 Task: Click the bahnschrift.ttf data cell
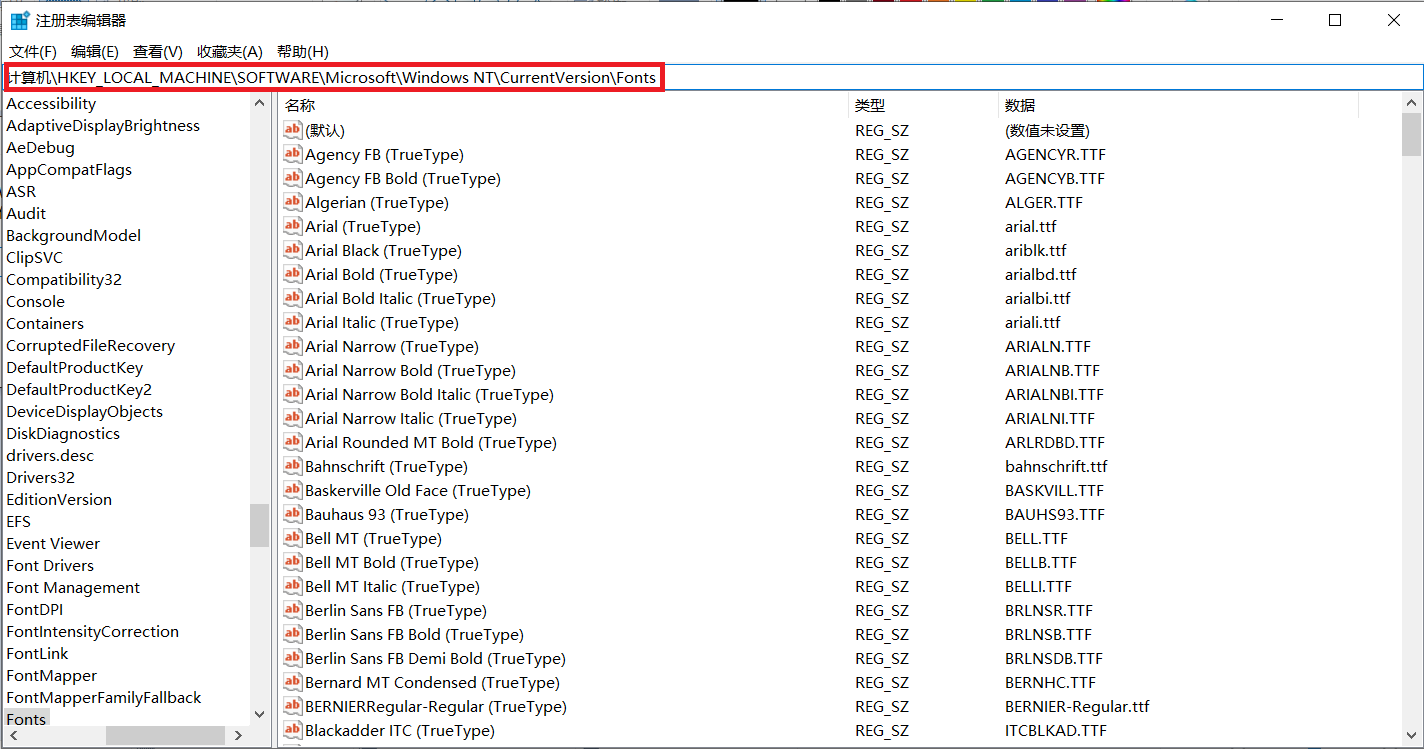point(1056,466)
